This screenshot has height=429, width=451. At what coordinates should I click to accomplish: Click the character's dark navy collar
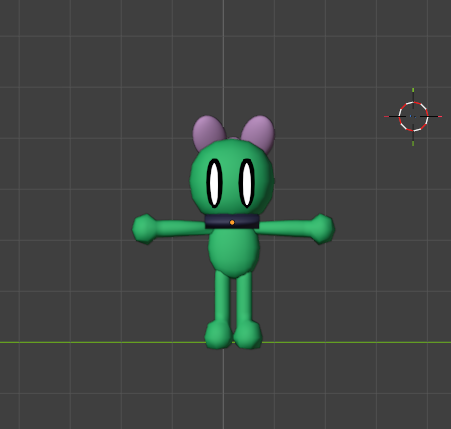tap(232, 222)
